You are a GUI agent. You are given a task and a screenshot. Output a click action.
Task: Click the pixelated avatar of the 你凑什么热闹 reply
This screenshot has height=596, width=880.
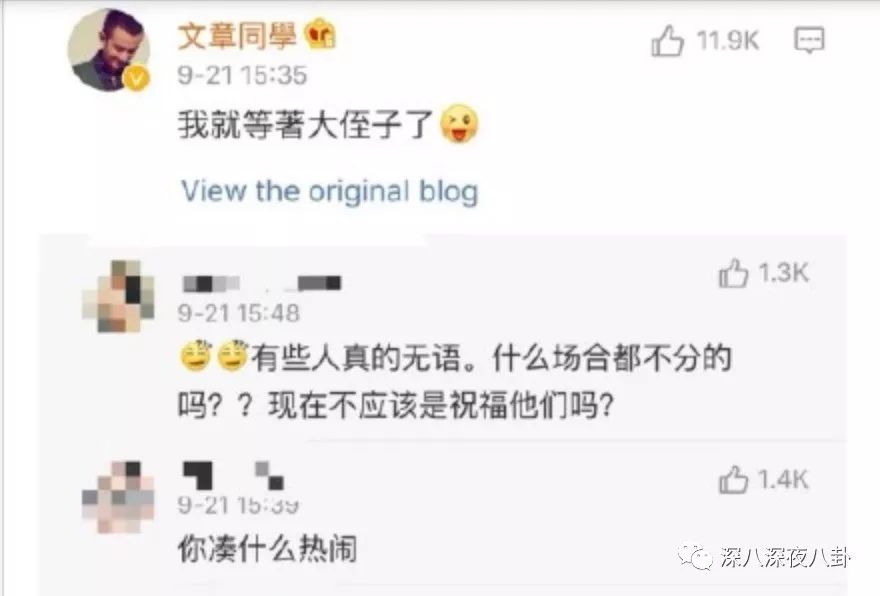(x=118, y=497)
